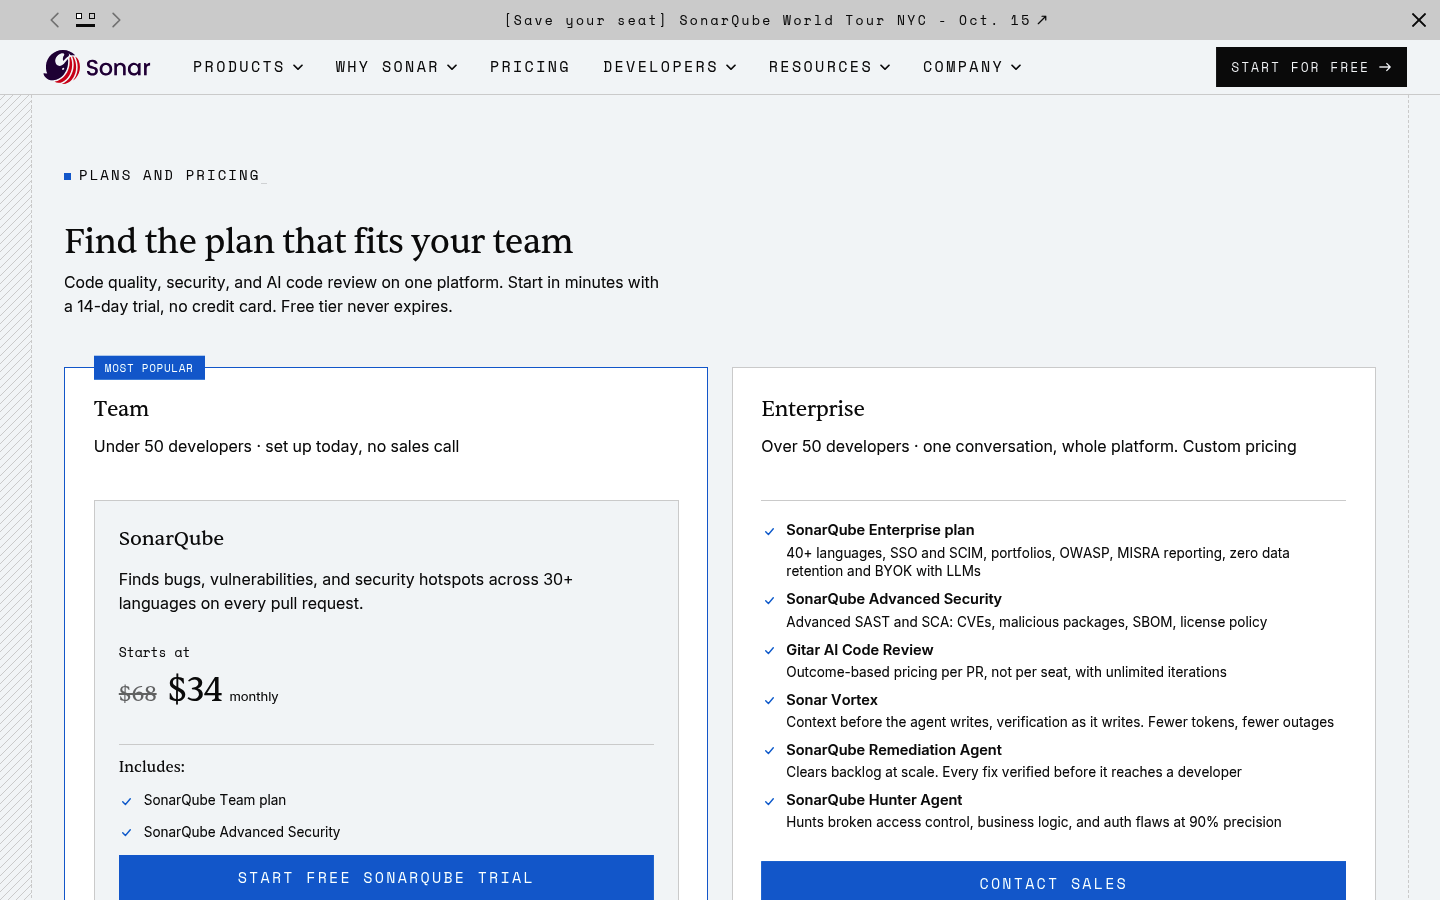Expand the Company menu

point(972,67)
